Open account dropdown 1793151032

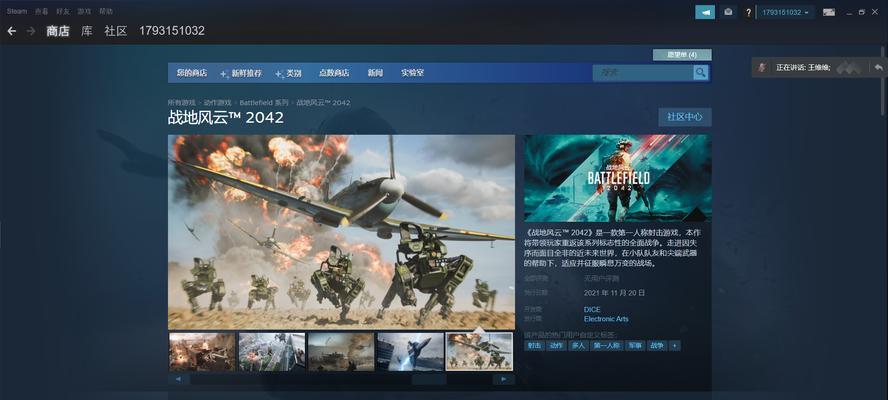(x=785, y=12)
